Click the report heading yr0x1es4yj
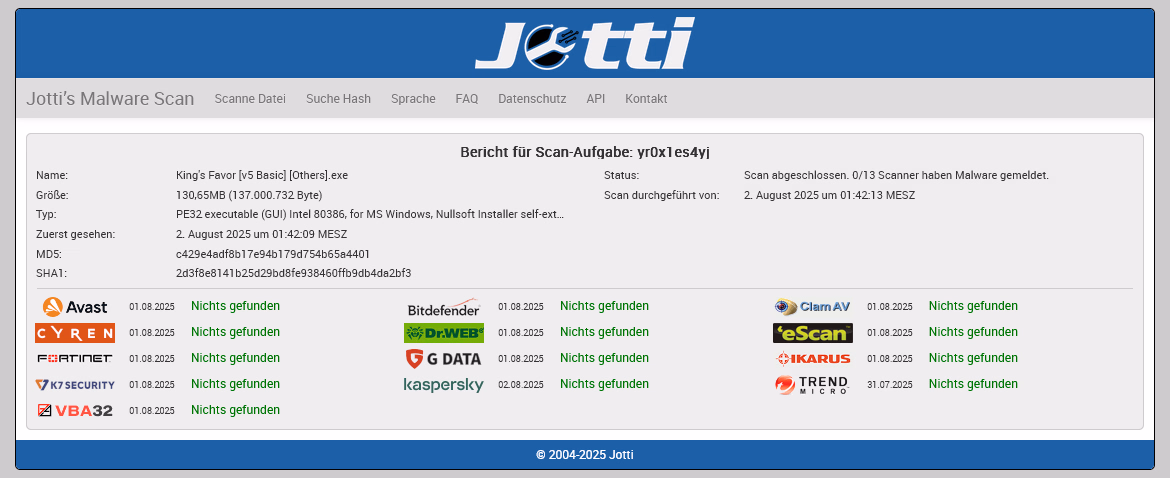The image size is (1170, 478). (584, 153)
